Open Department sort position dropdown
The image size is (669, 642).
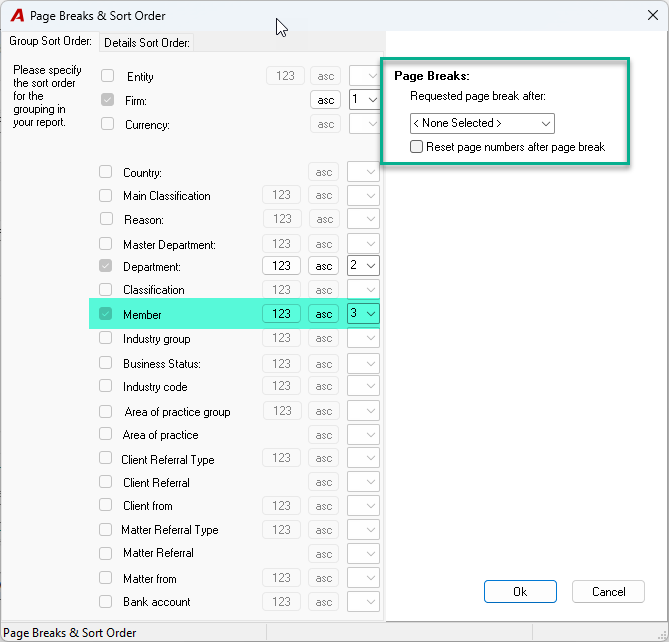363,265
